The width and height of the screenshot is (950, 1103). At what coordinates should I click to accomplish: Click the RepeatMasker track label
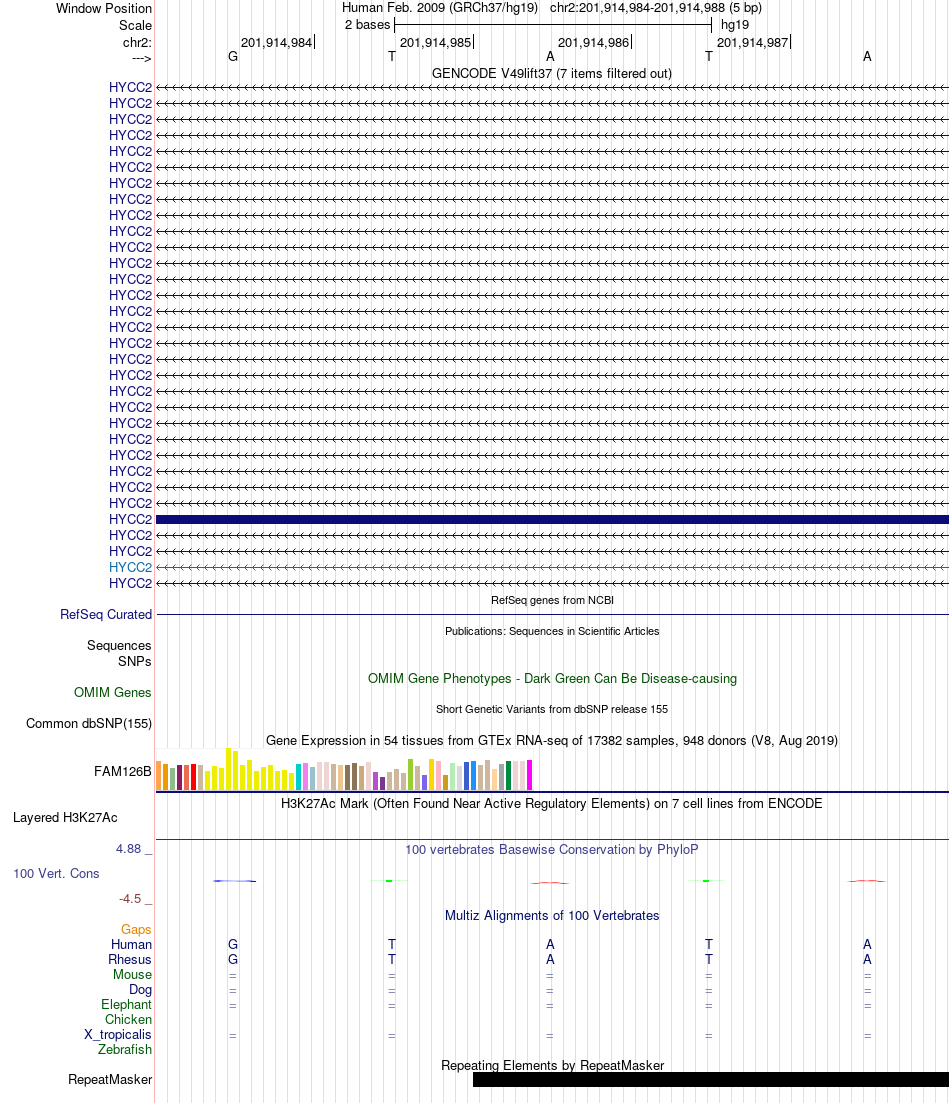(x=110, y=1079)
